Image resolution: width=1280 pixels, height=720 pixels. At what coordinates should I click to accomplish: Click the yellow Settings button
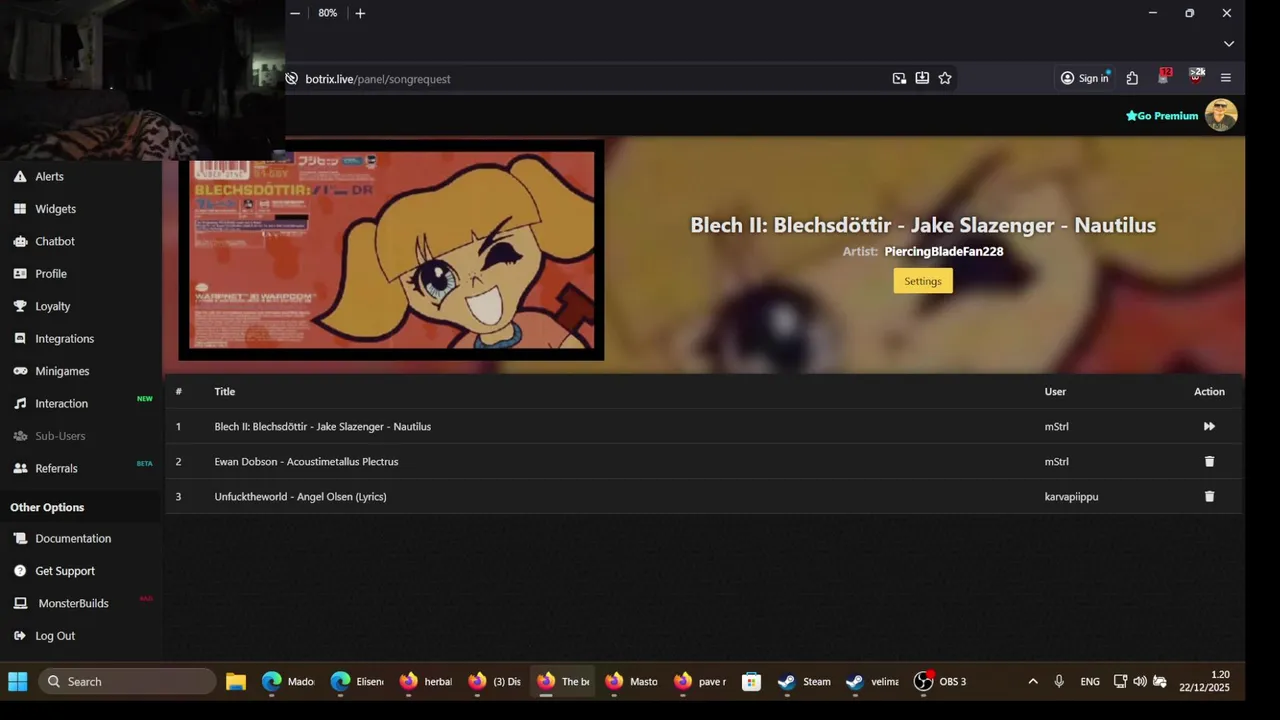click(923, 281)
